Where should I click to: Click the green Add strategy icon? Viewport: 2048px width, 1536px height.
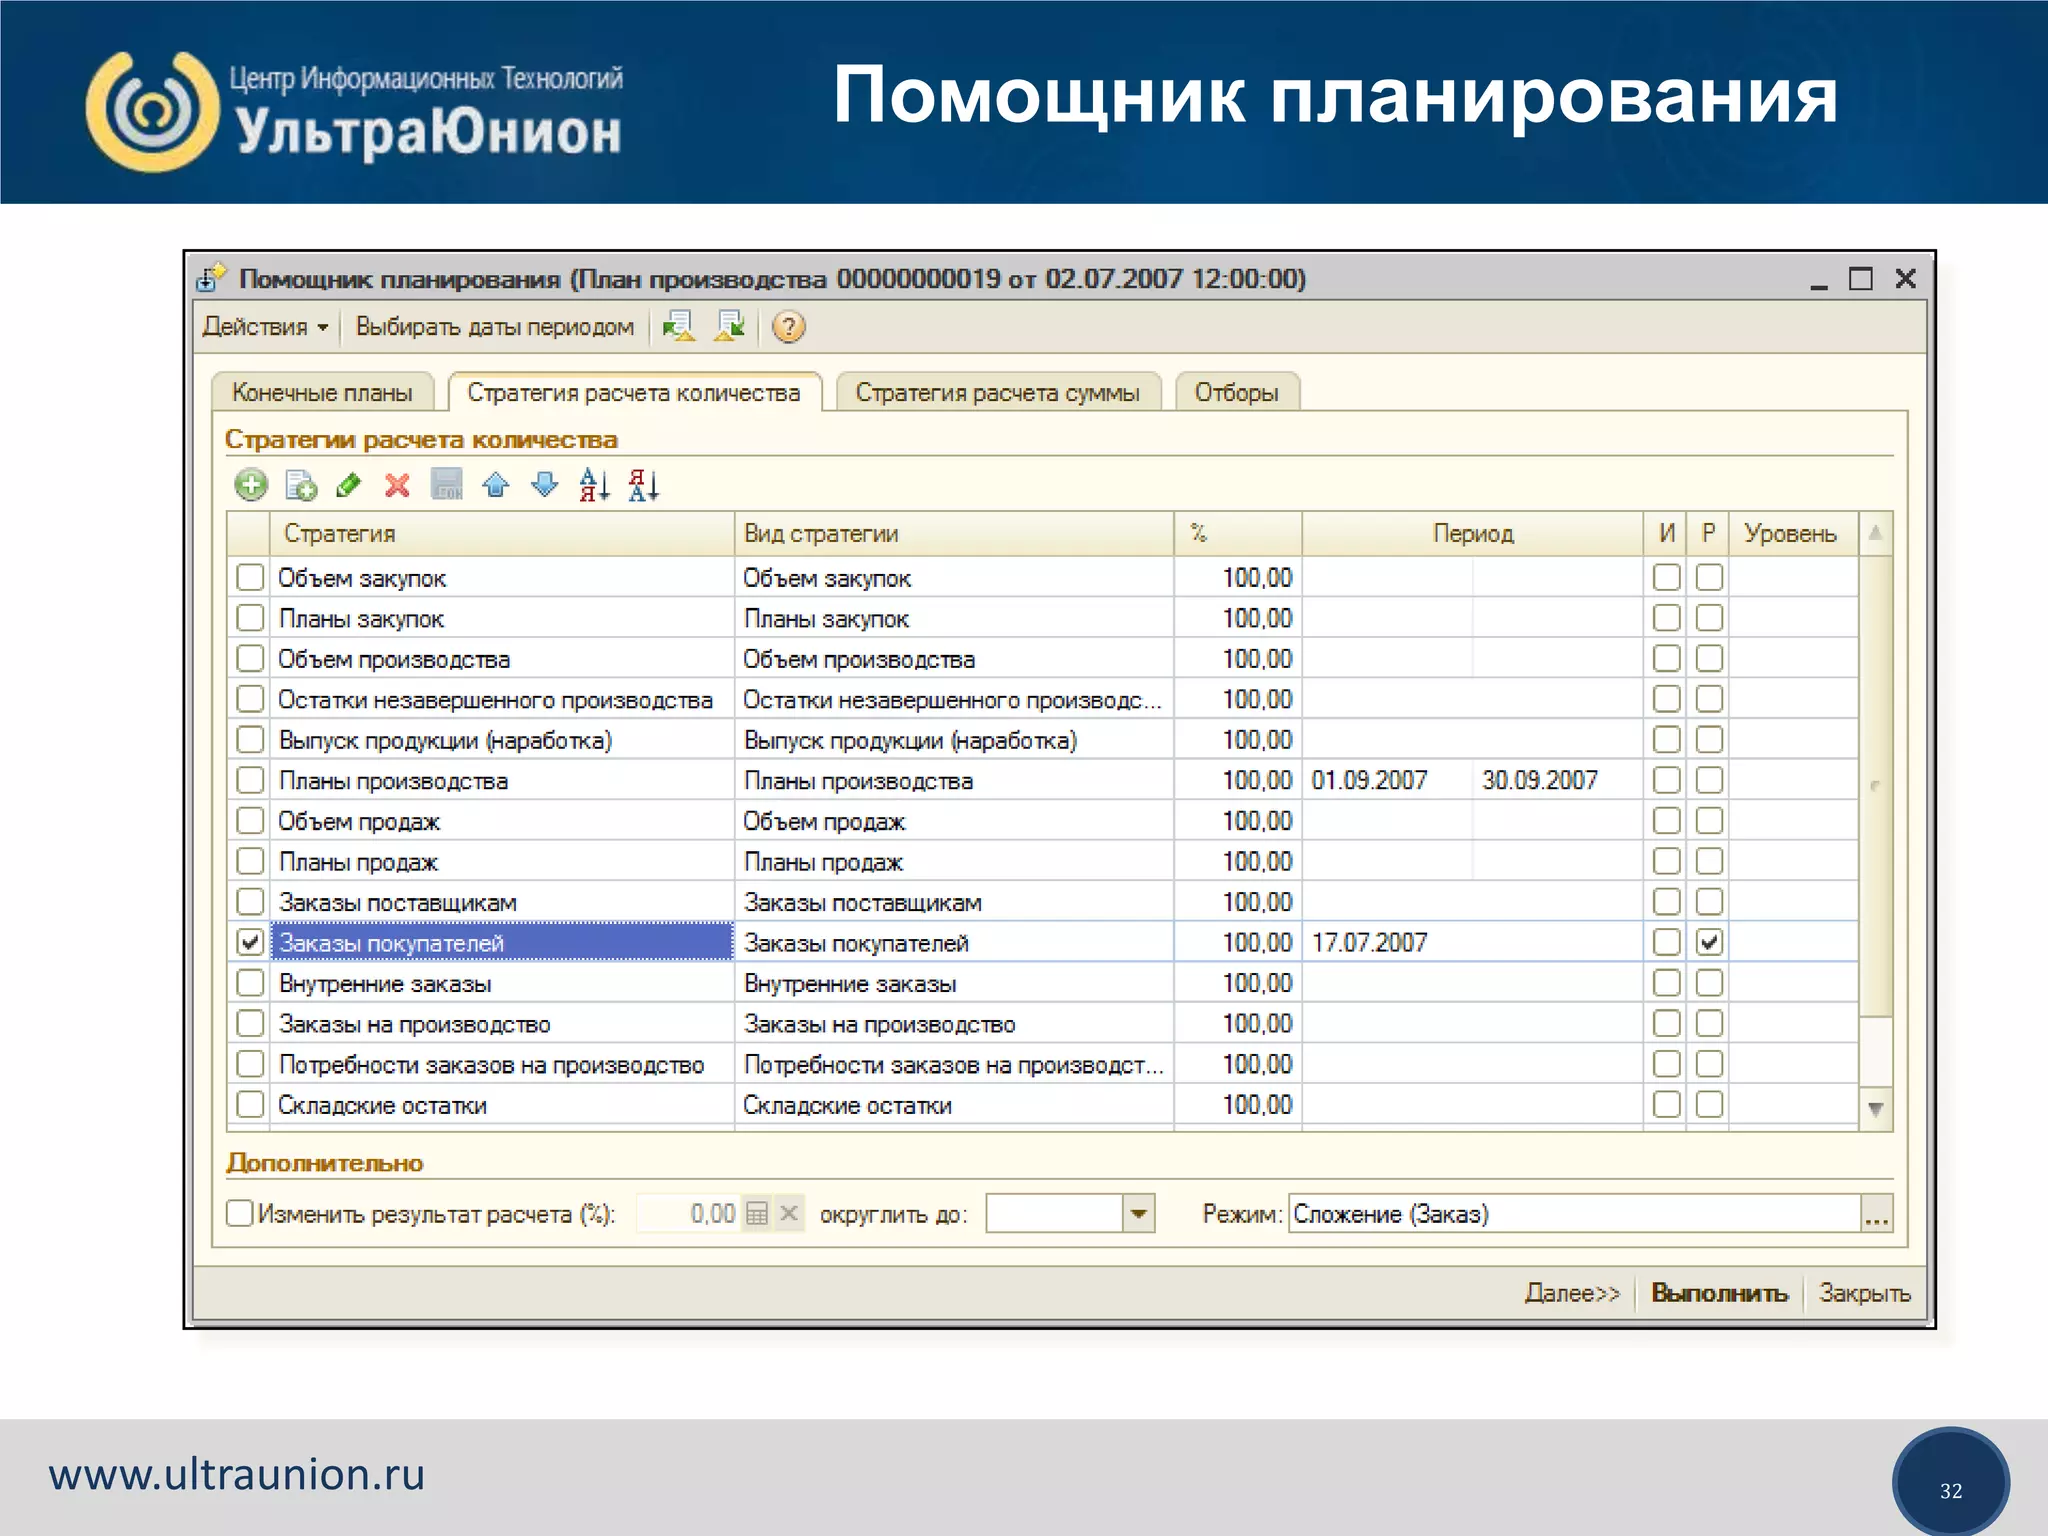click(x=251, y=486)
